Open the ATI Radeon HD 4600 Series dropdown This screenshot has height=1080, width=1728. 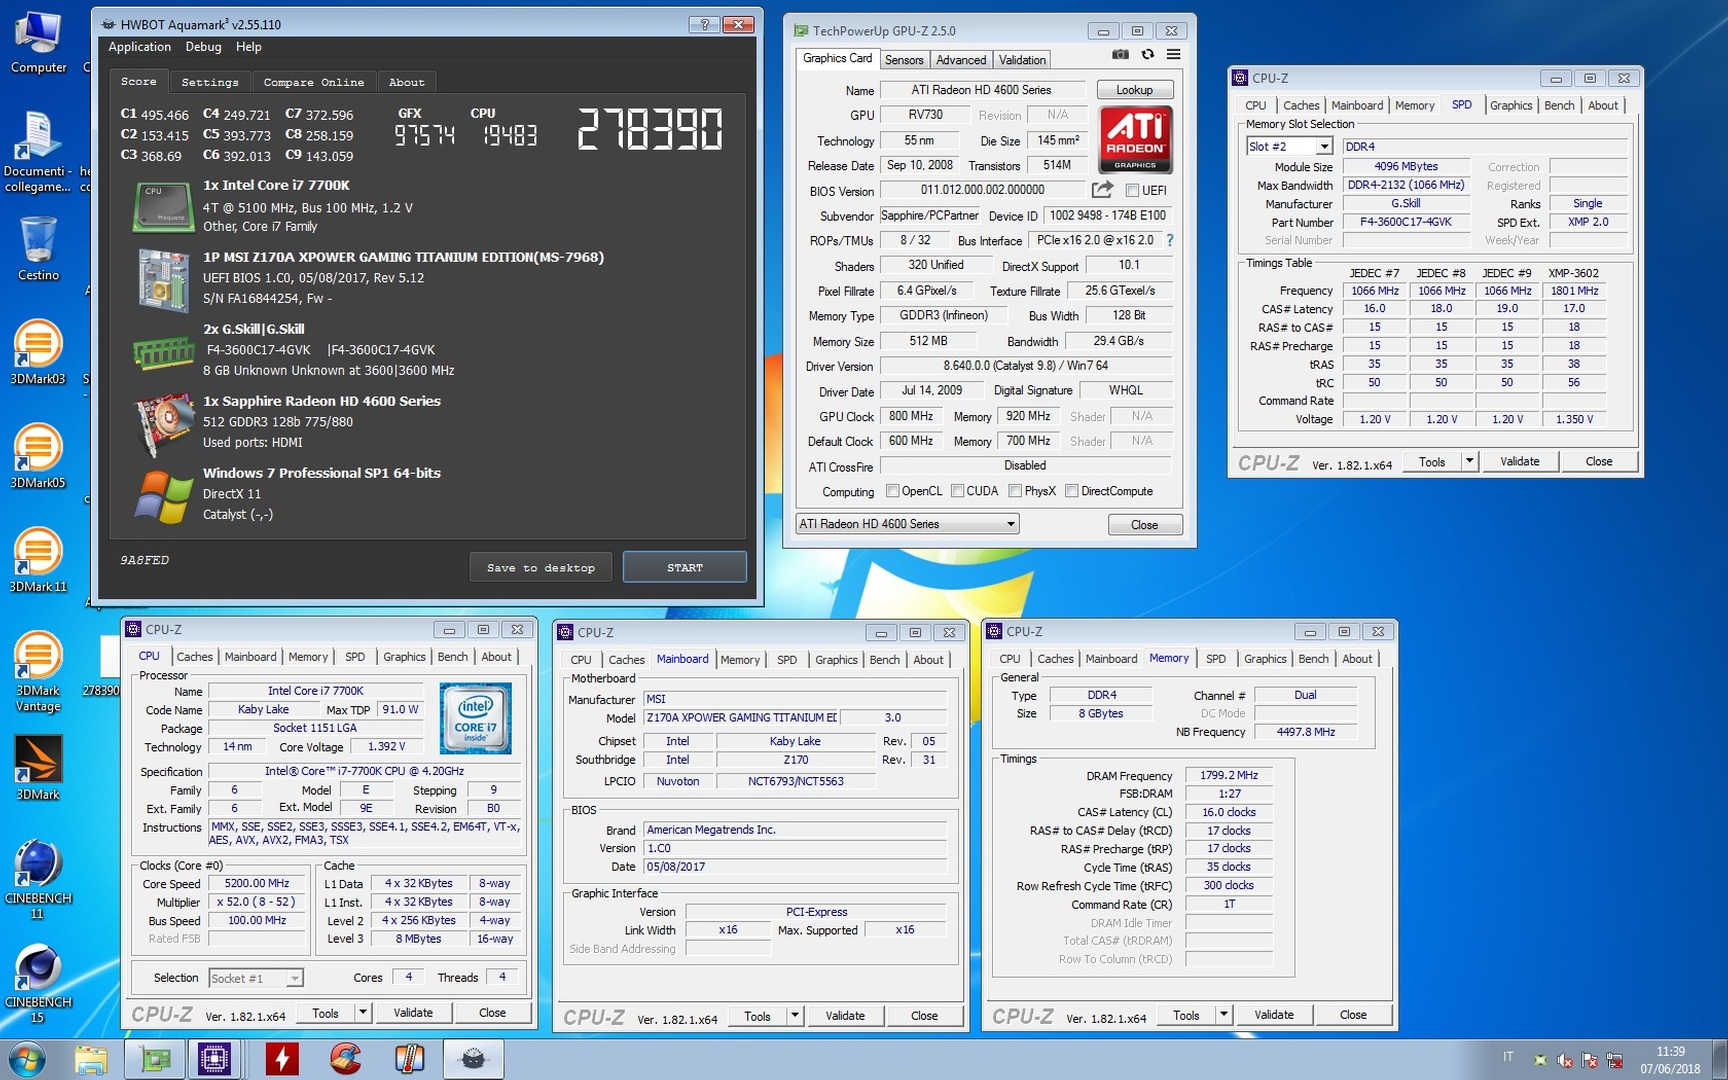pyautogui.click(x=907, y=524)
